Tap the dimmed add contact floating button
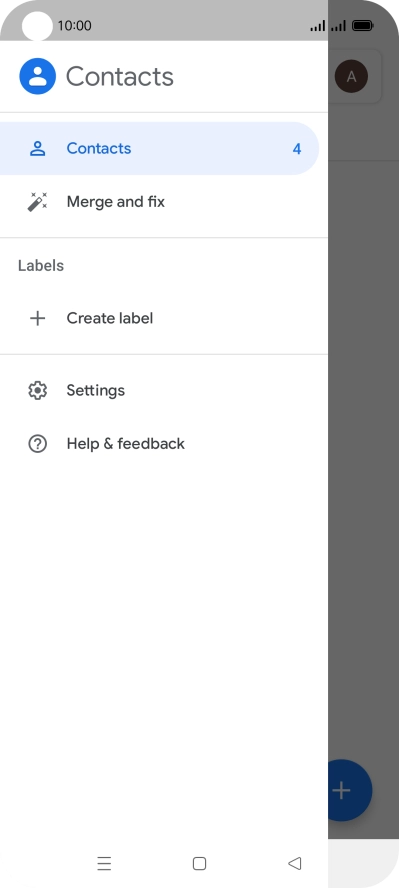399x888 pixels. coord(350,790)
